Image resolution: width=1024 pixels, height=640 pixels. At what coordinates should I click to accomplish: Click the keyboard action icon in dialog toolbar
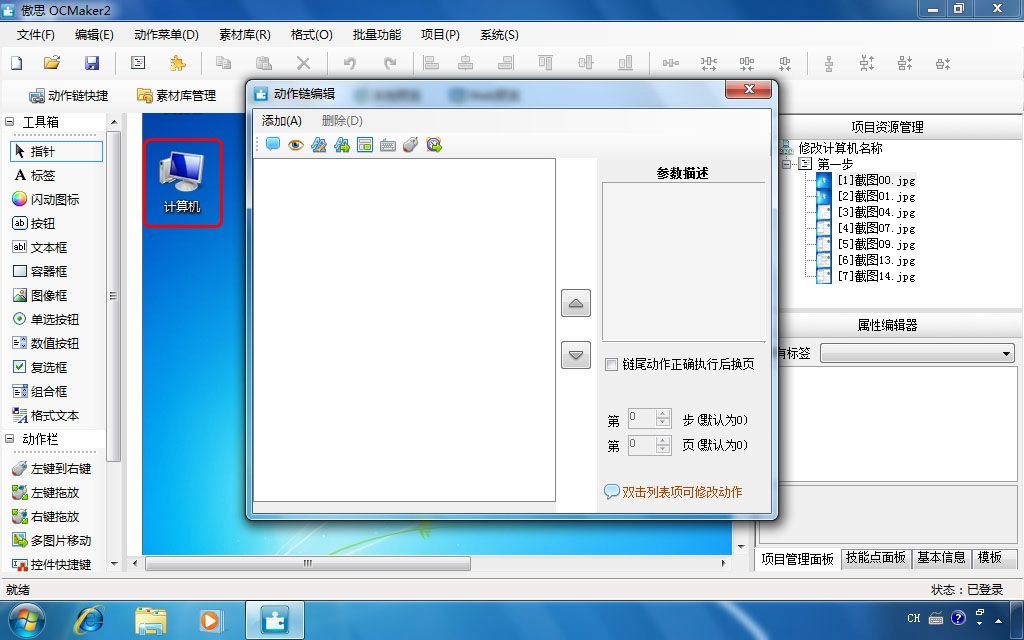click(x=388, y=145)
